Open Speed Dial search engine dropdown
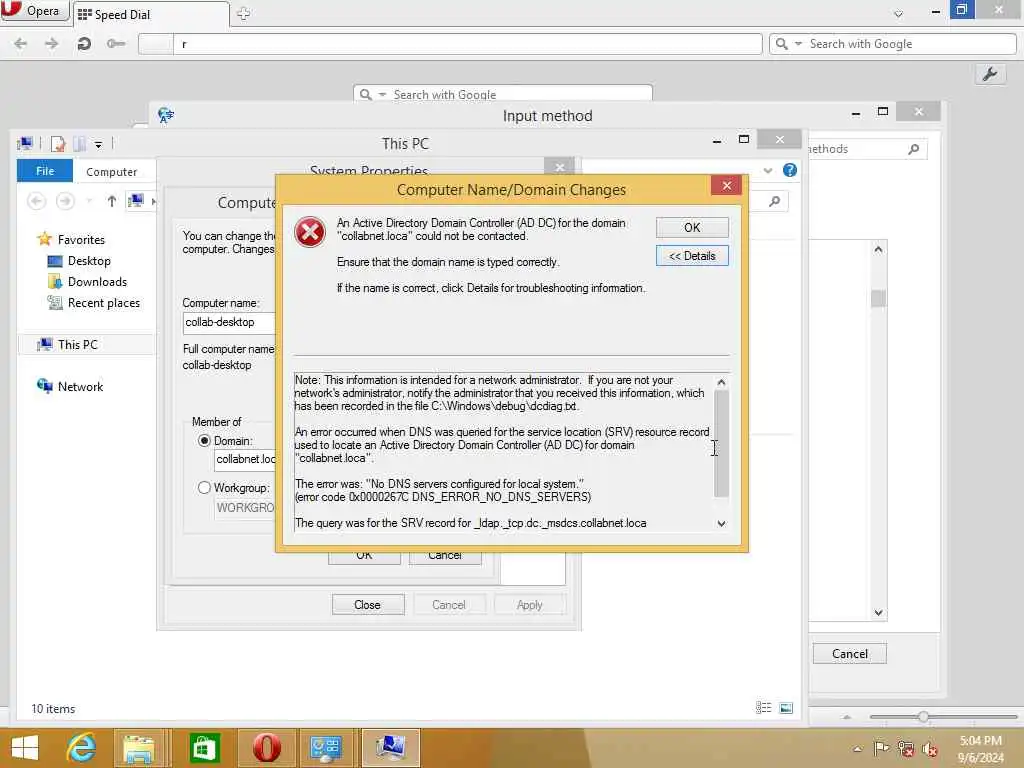Image resolution: width=1024 pixels, height=768 pixels. (382, 95)
